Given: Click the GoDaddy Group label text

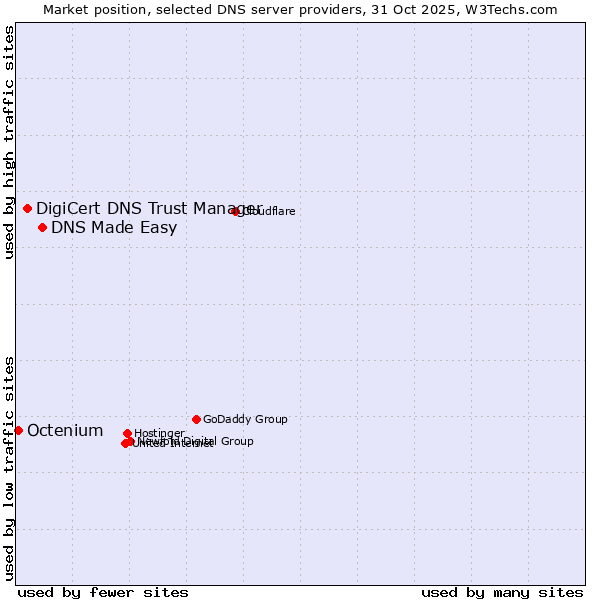Looking at the screenshot, I should tap(245, 419).
